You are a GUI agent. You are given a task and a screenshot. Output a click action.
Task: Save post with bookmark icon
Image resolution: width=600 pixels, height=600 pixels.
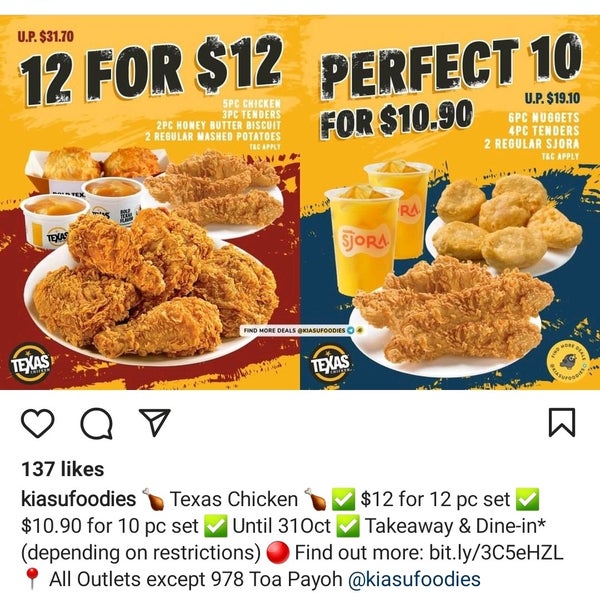(x=562, y=422)
